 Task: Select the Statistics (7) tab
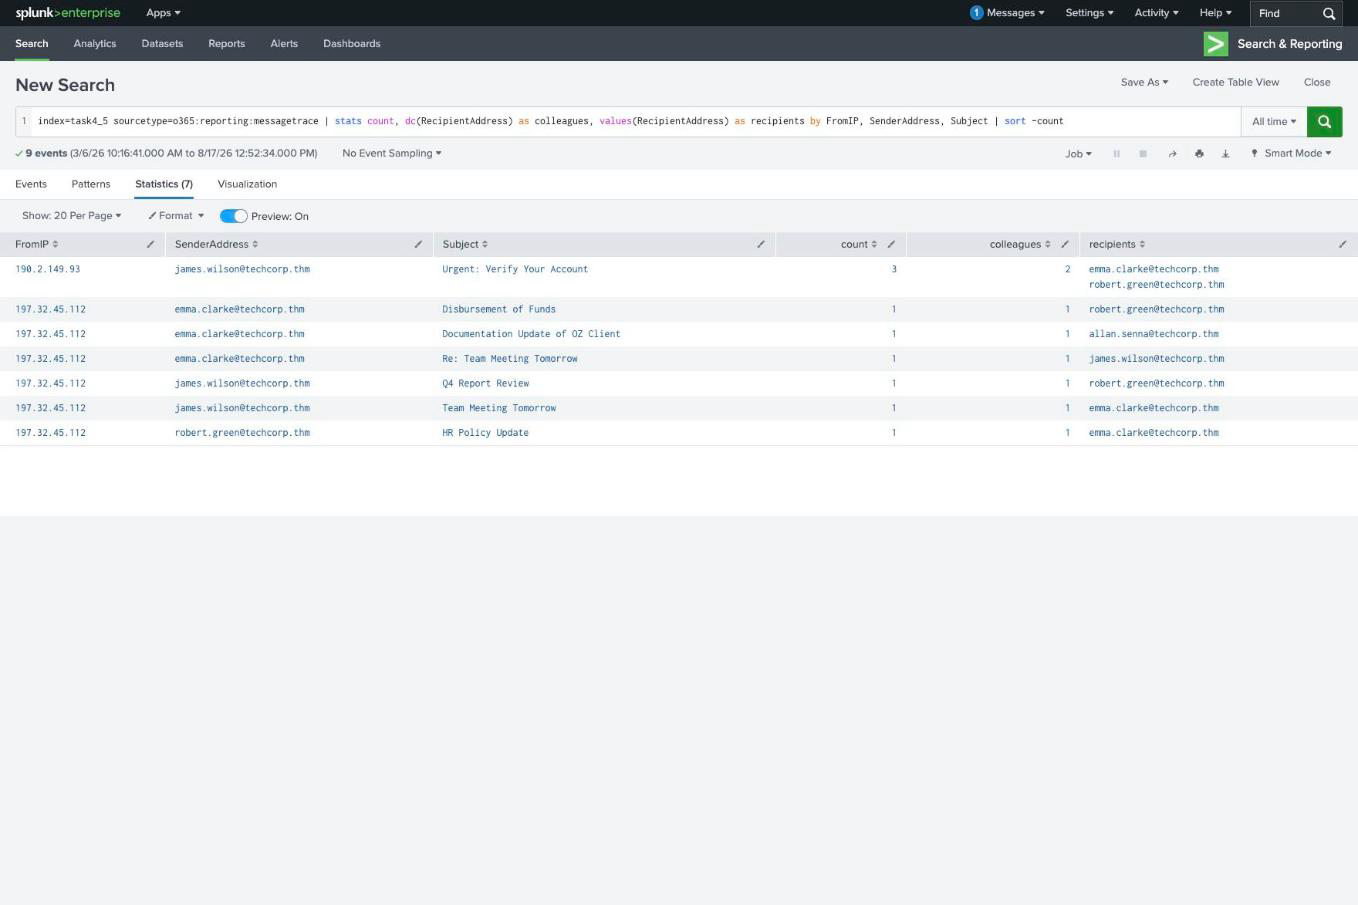164,184
